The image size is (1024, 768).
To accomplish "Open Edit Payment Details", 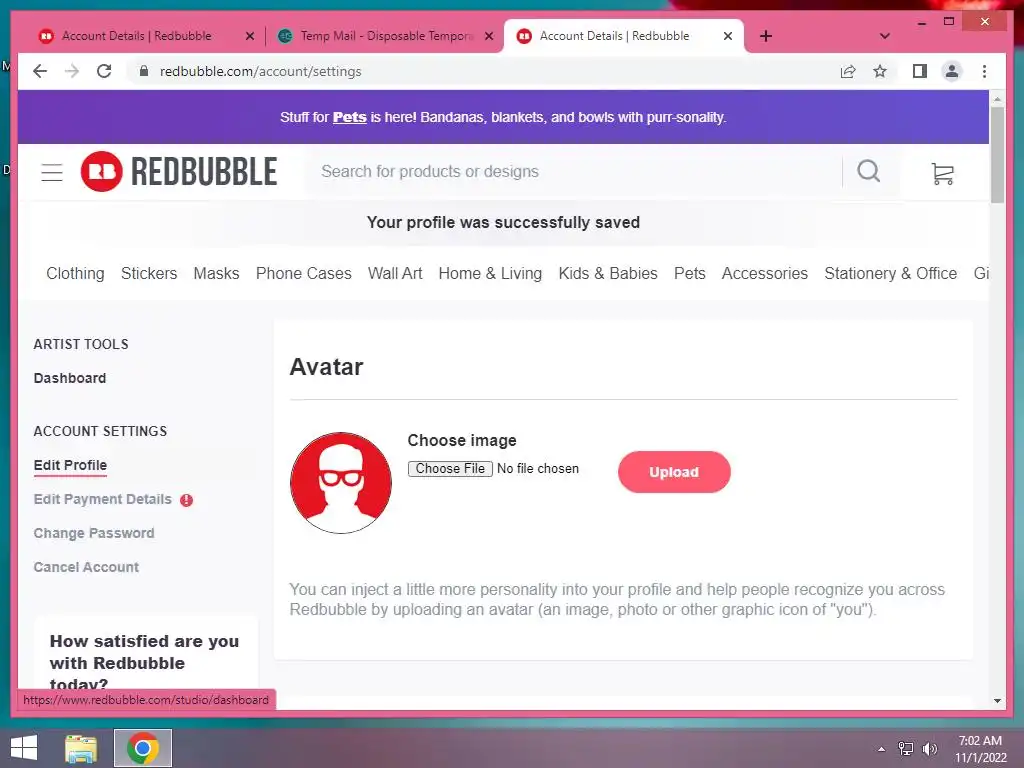I will click(103, 500).
